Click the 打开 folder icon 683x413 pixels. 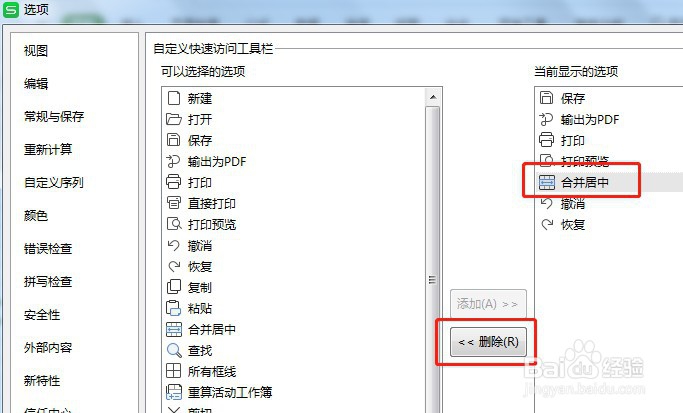[174, 119]
